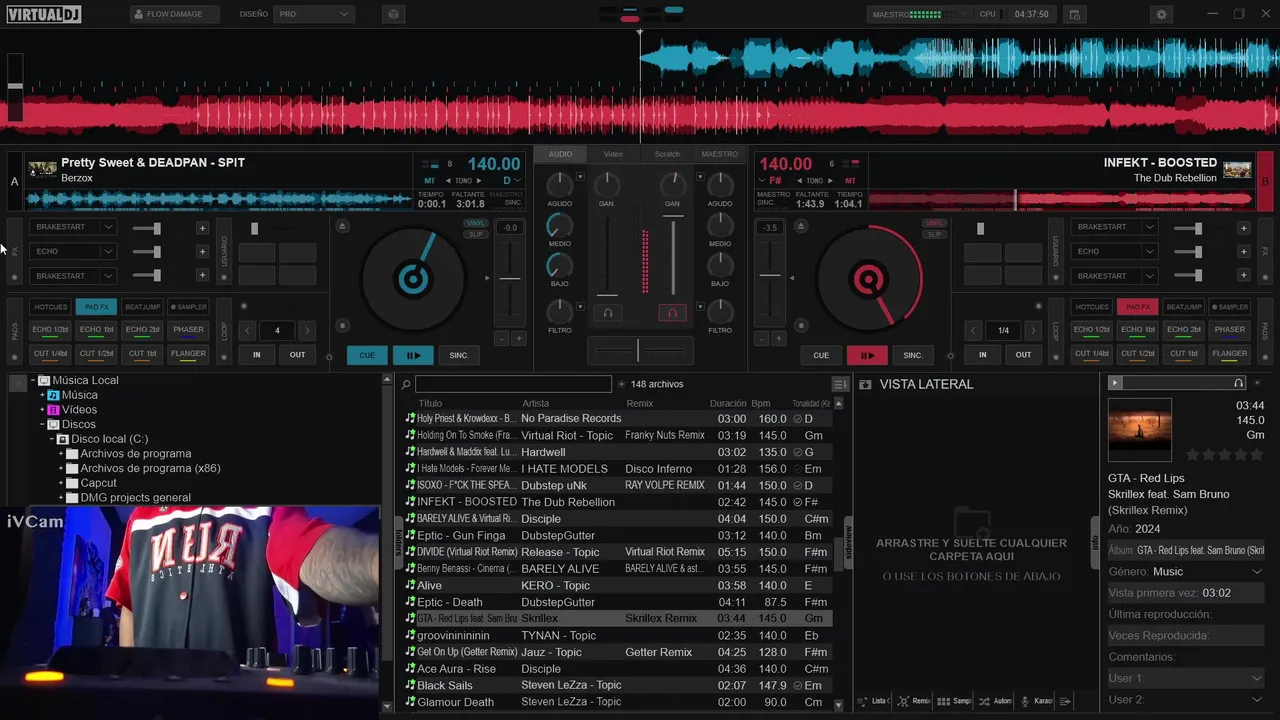Viewport: 1280px width, 720px height.
Task: Toggle SINC. on deck A
Action: tap(459, 355)
